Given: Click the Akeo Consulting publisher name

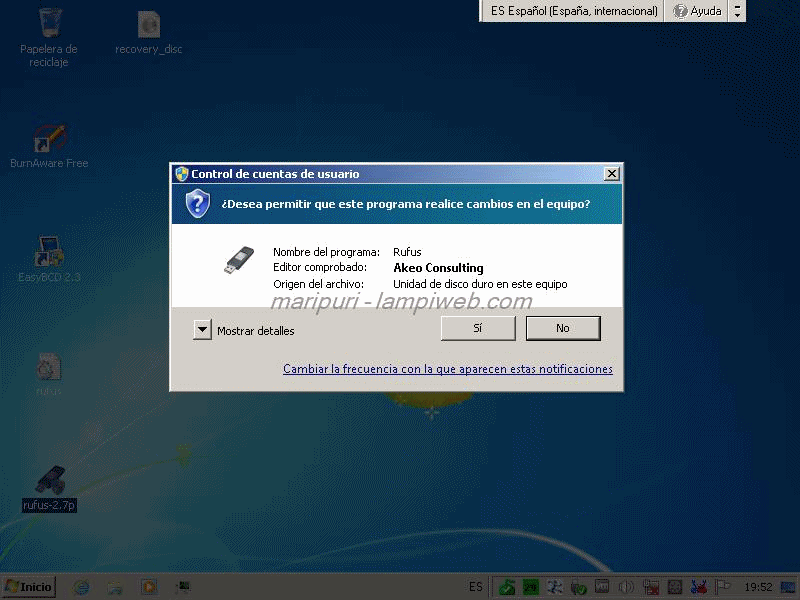Looking at the screenshot, I should 438,268.
